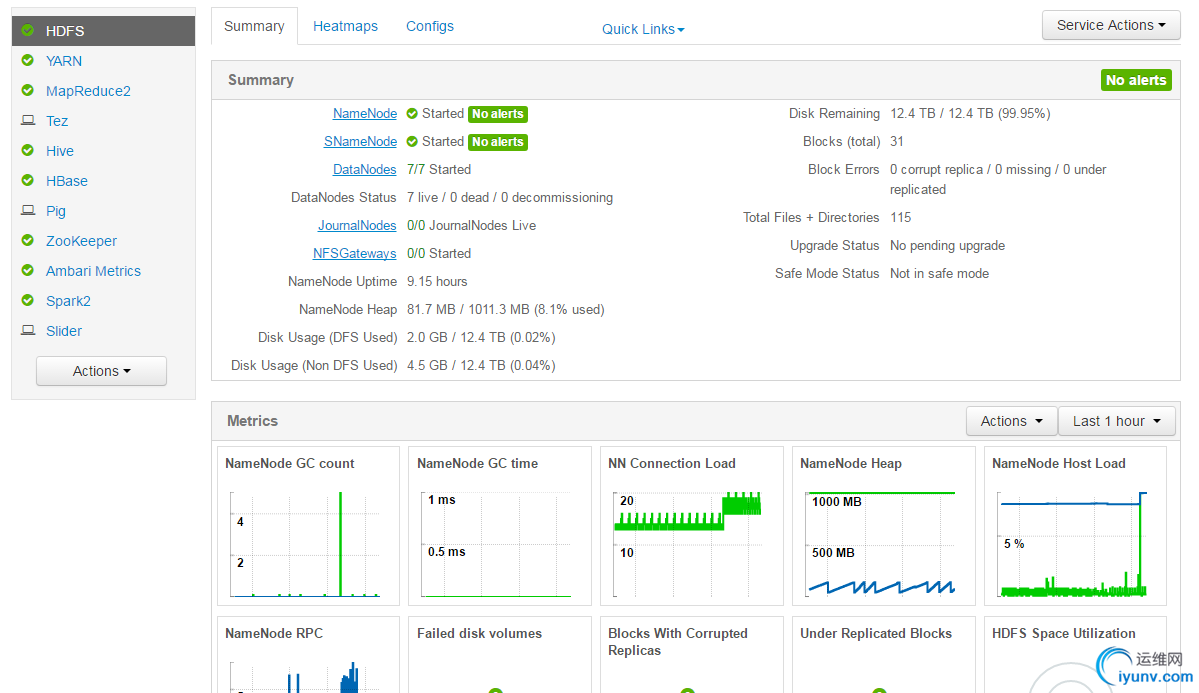This screenshot has height=693, width=1199.
Task: Open the Configs tab
Action: 430,26
